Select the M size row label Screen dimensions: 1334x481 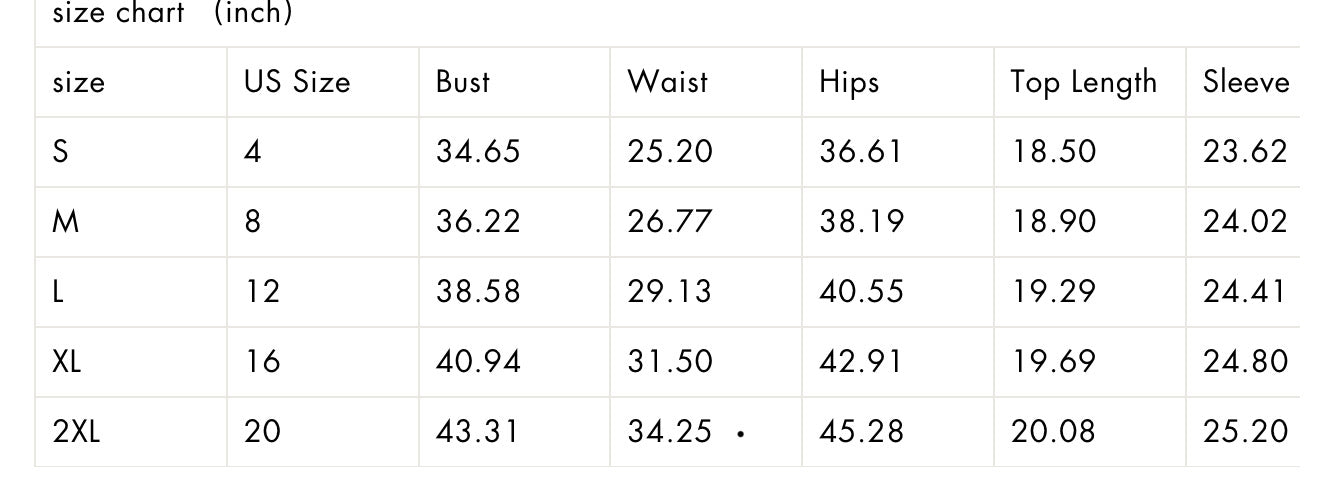point(65,222)
